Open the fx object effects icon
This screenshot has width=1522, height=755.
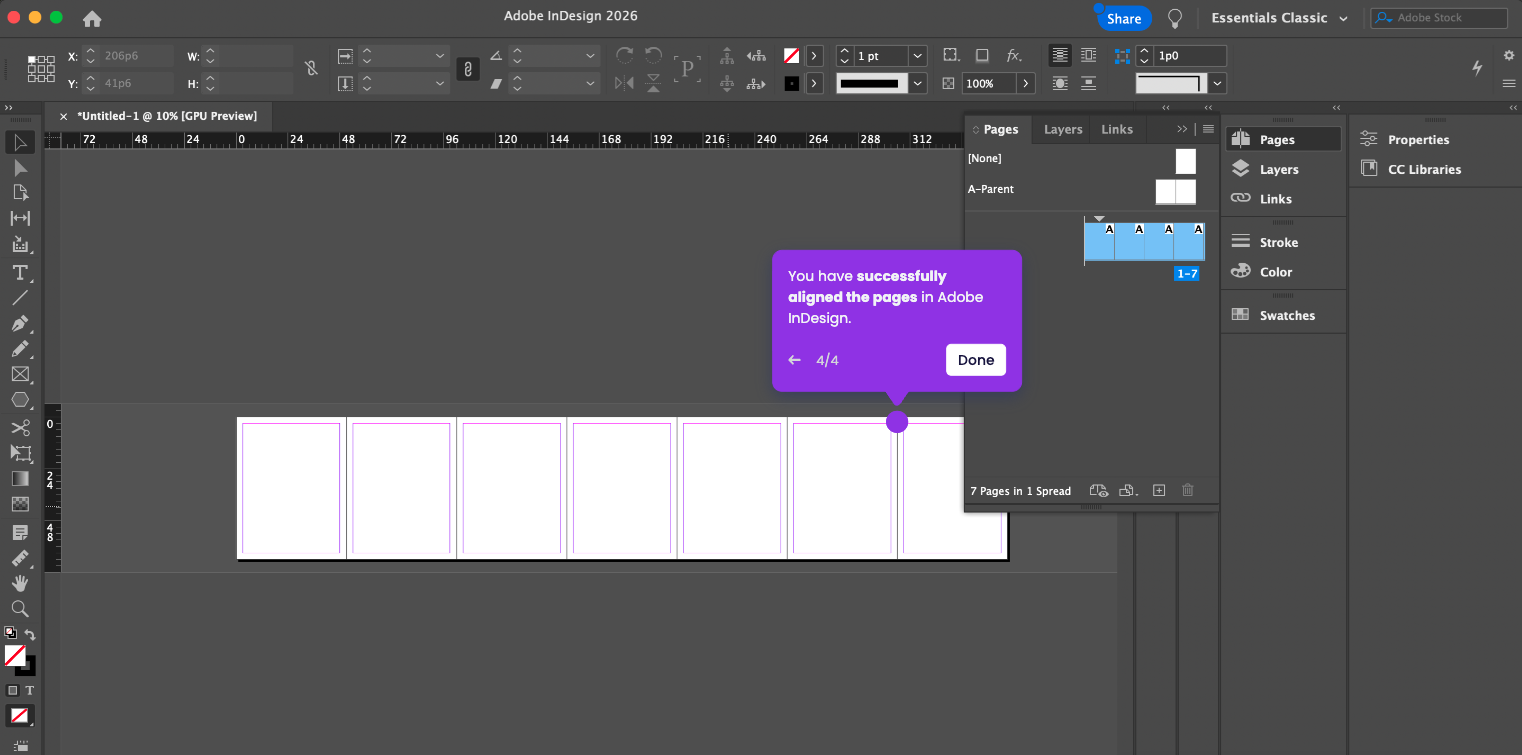pos(1013,56)
